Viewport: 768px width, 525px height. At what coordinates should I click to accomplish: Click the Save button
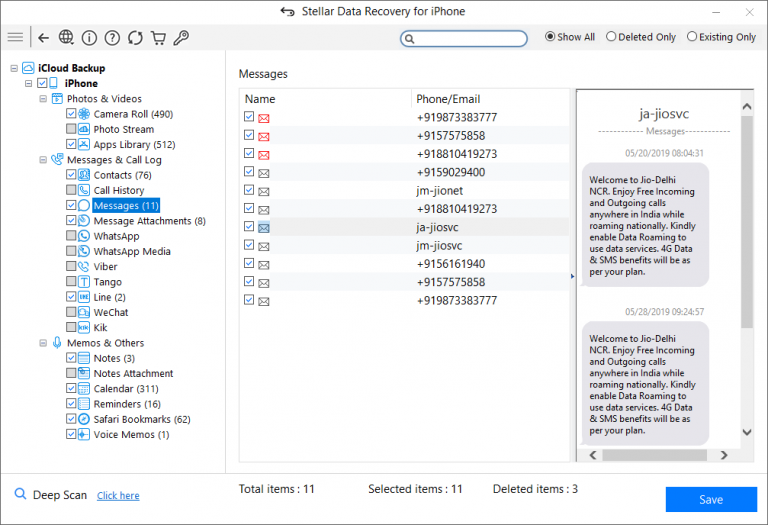click(711, 500)
